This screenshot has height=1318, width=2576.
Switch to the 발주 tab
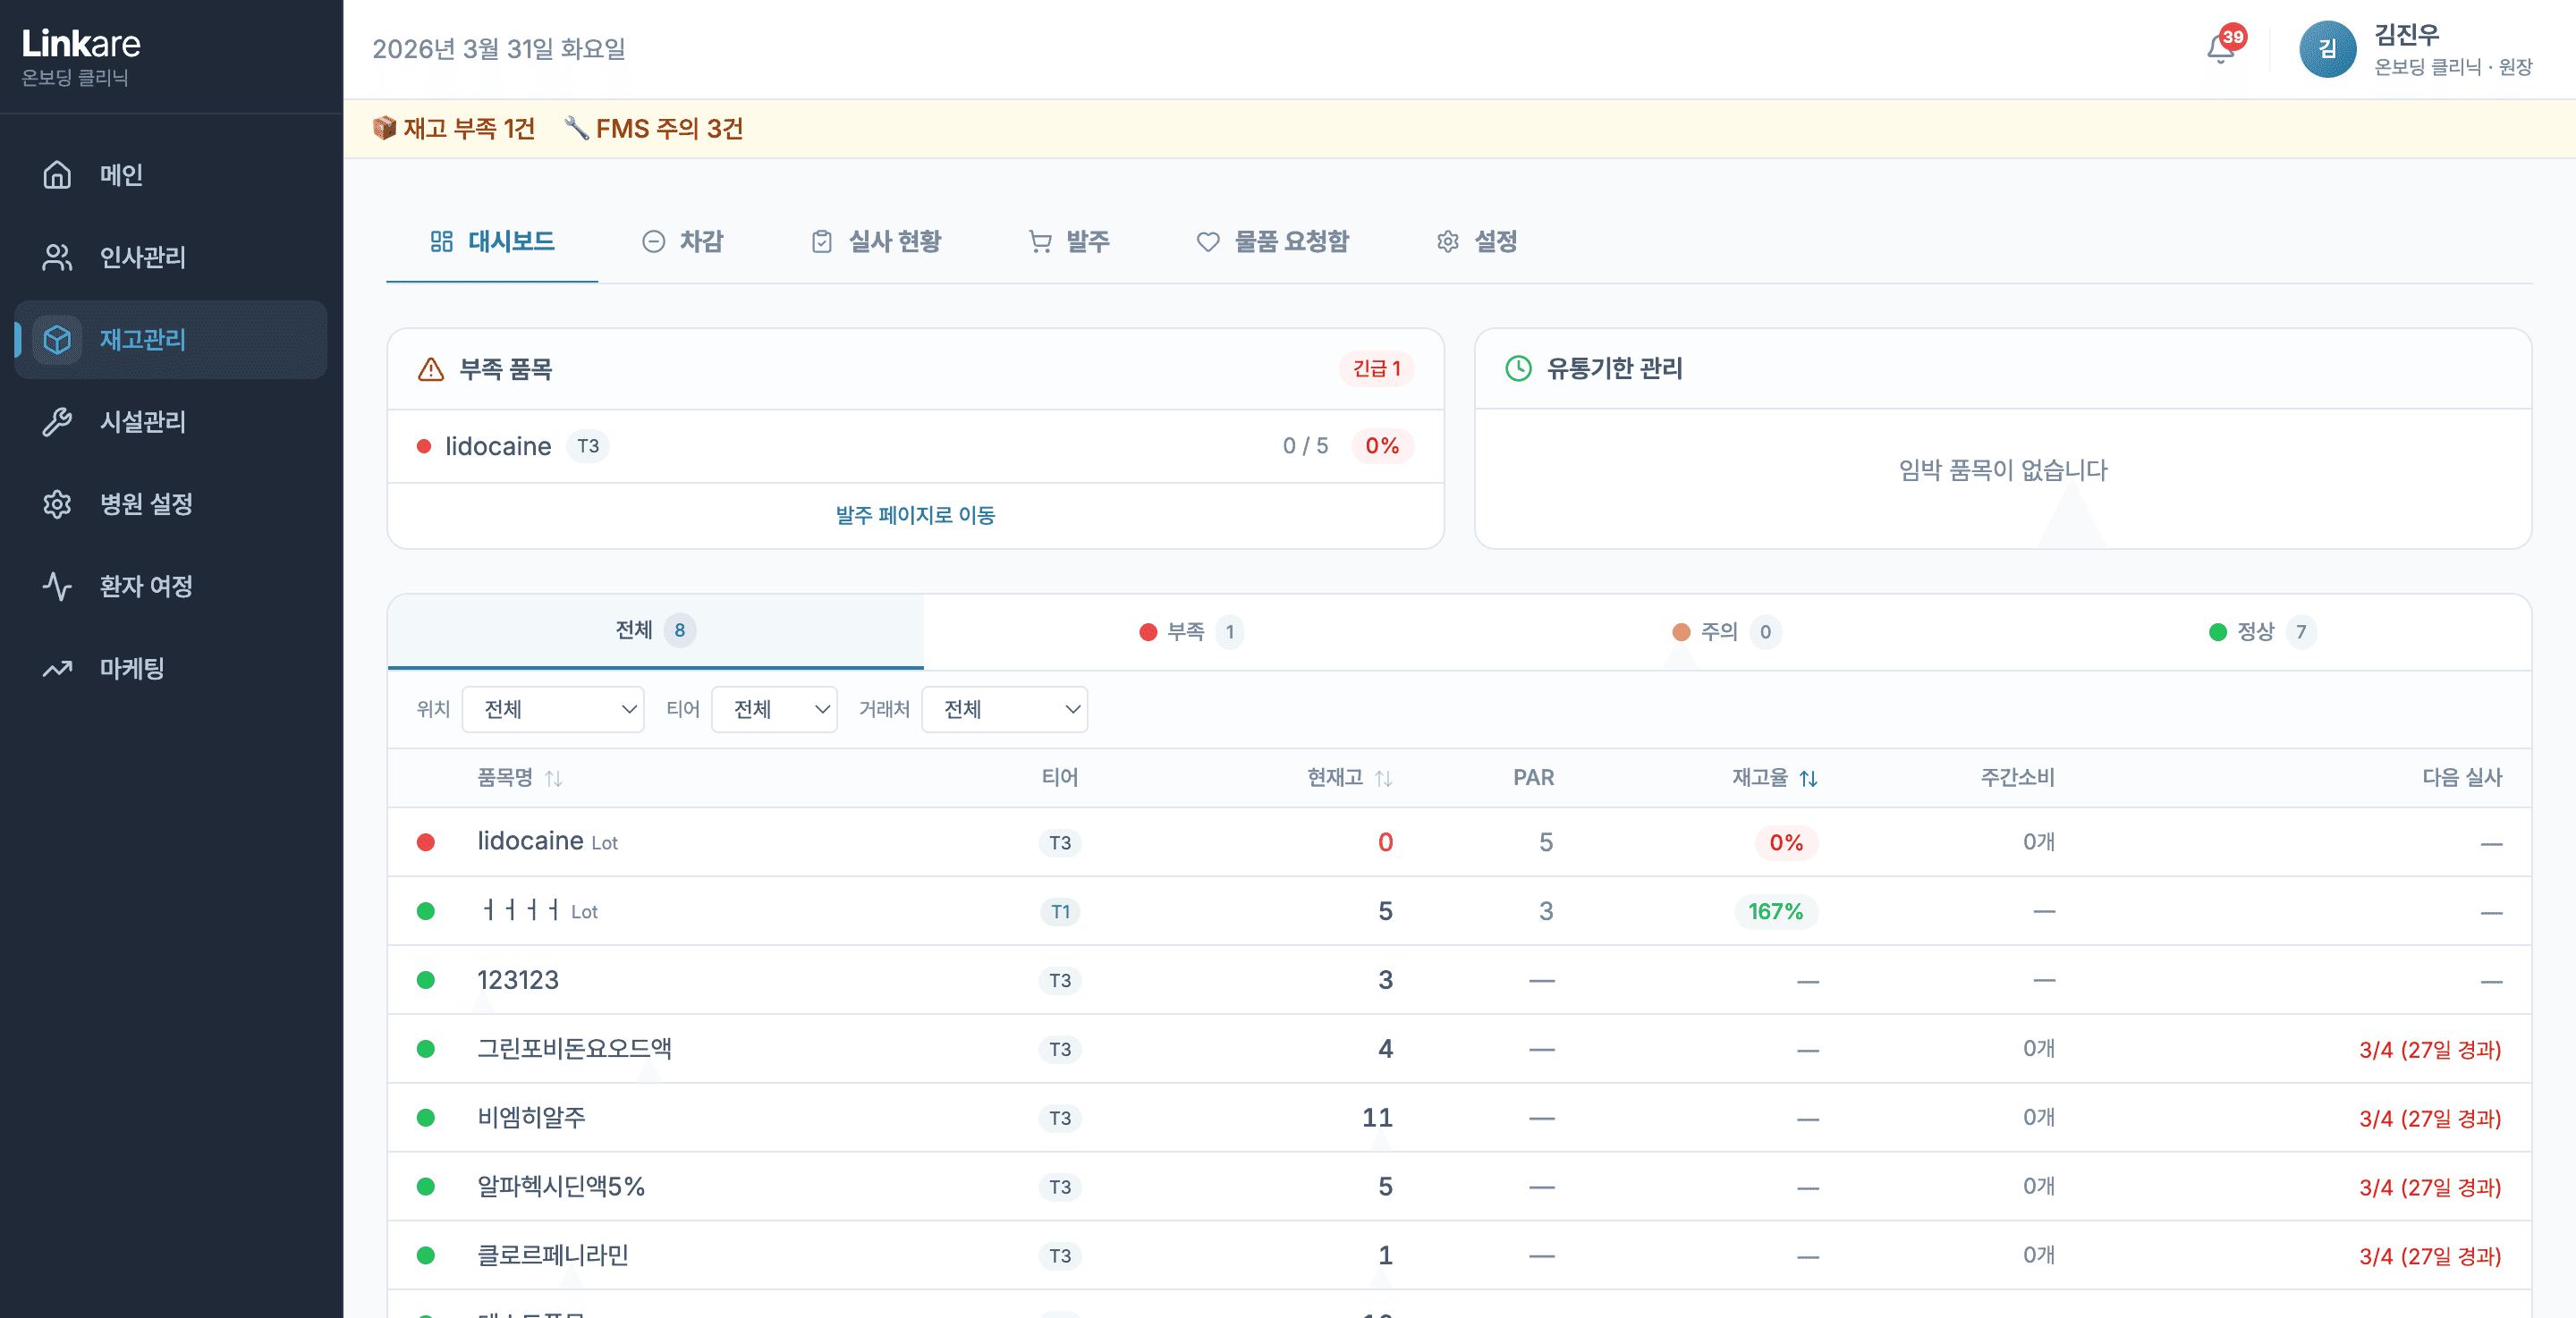[x=1069, y=241]
